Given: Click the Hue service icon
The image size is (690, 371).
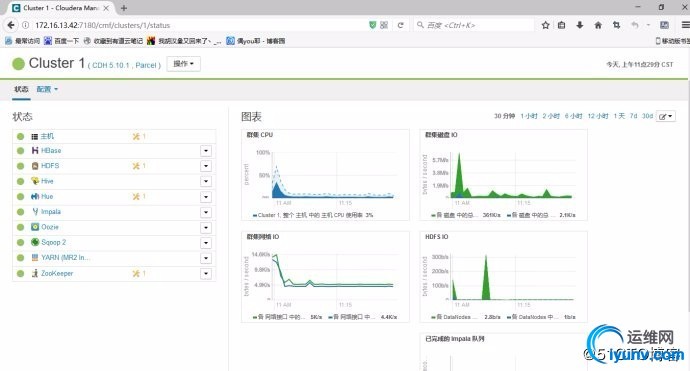Looking at the screenshot, I should [x=35, y=196].
